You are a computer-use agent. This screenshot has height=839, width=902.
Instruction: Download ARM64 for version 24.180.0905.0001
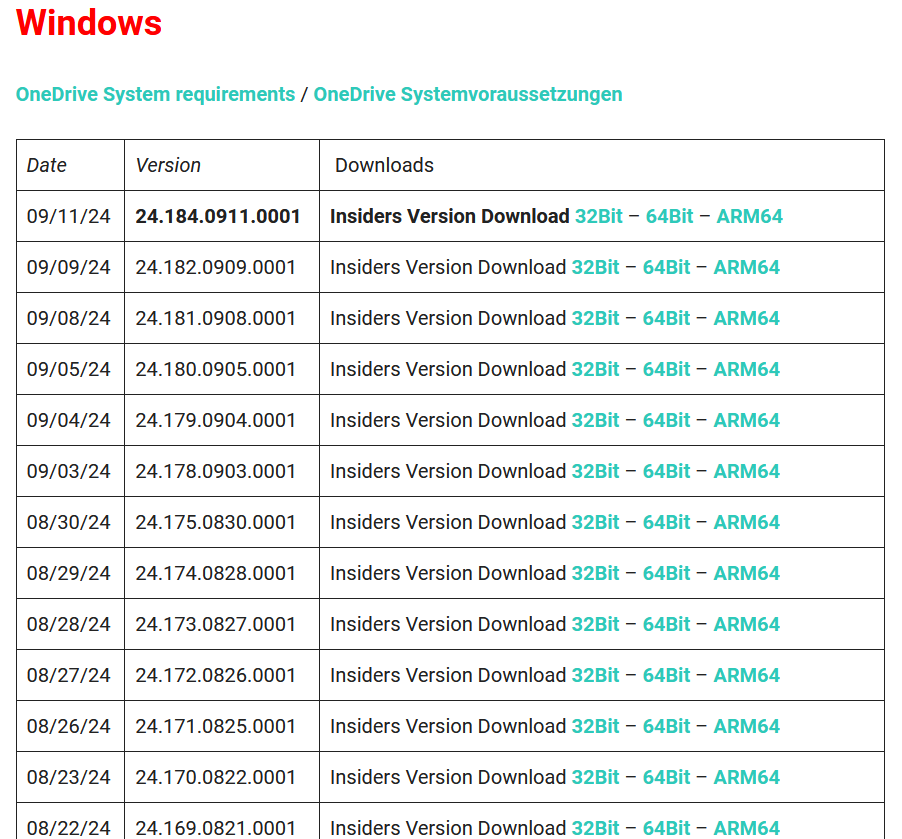[747, 369]
